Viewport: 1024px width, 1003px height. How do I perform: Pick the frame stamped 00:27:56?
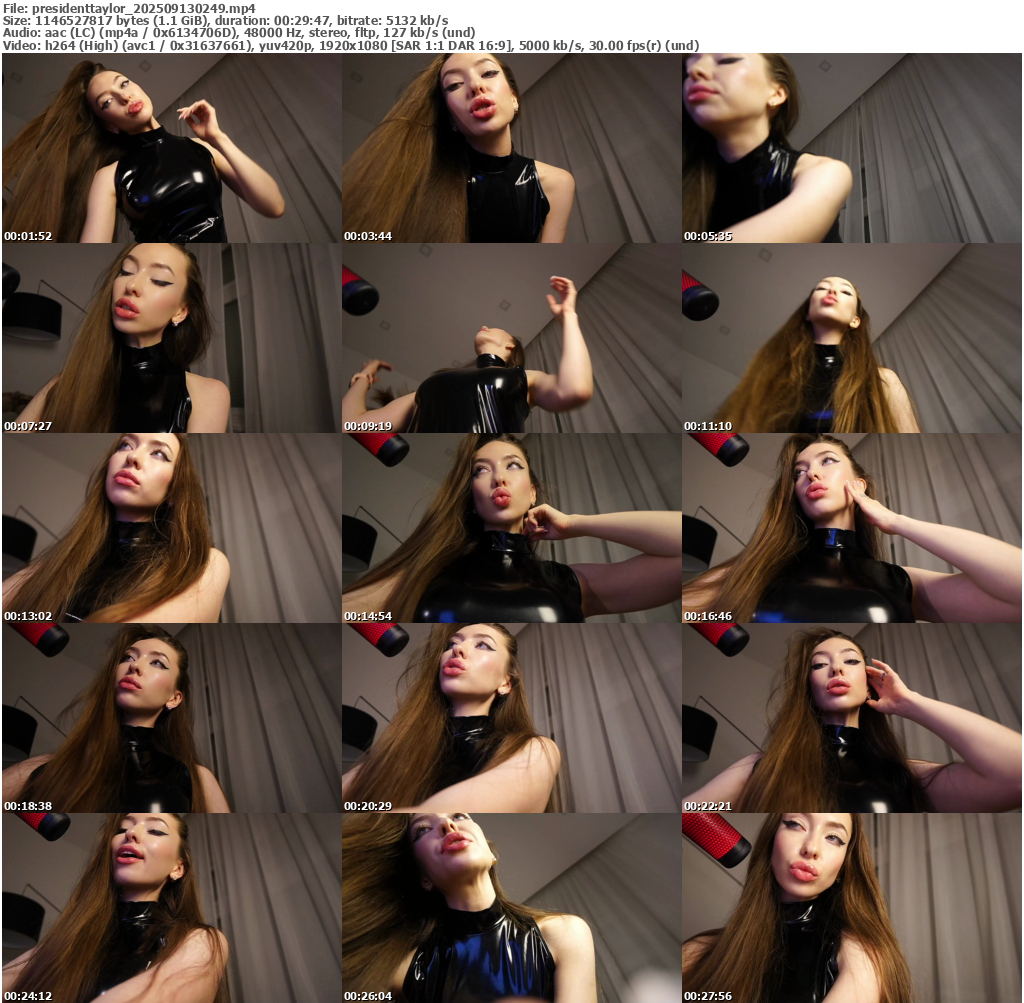pyautogui.click(x=852, y=908)
